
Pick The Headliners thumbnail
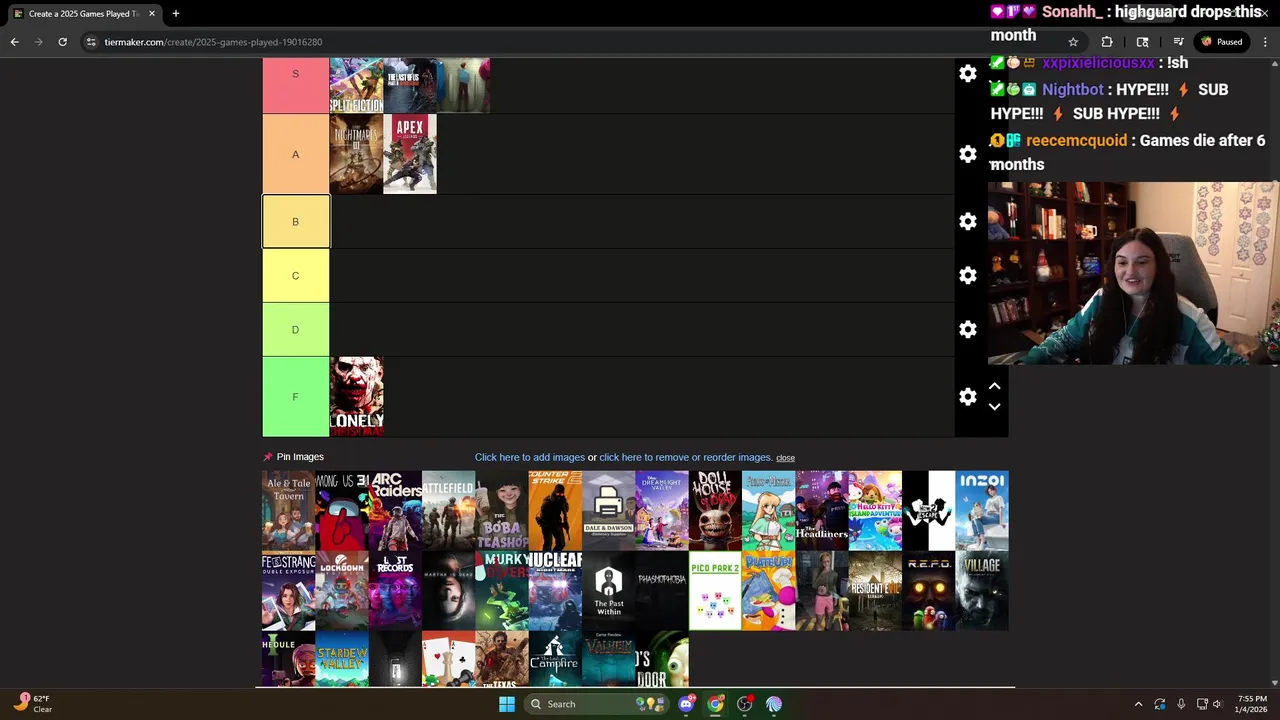(x=822, y=511)
